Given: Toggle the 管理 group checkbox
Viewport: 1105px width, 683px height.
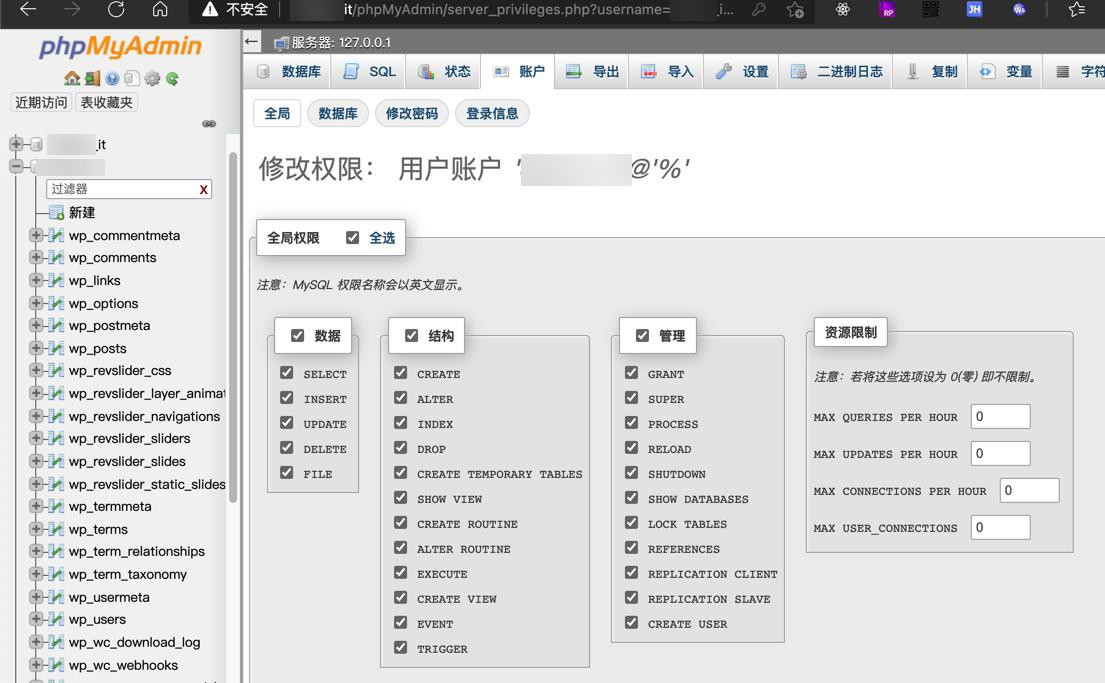Looking at the screenshot, I should coord(642,336).
